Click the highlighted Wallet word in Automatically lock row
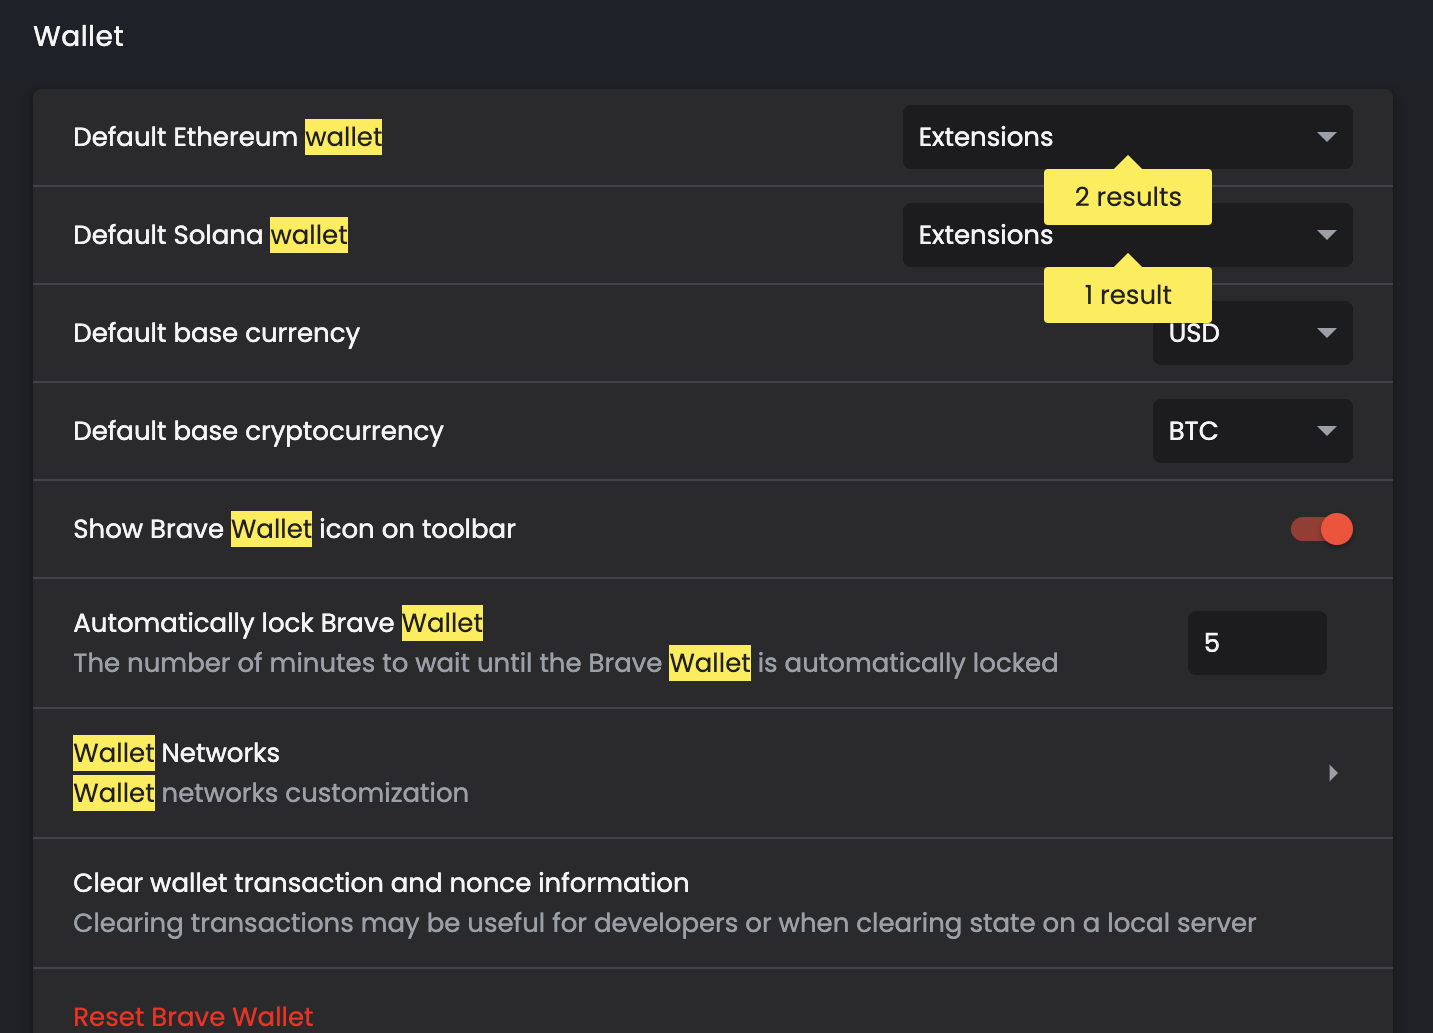1433x1033 pixels. 442,623
